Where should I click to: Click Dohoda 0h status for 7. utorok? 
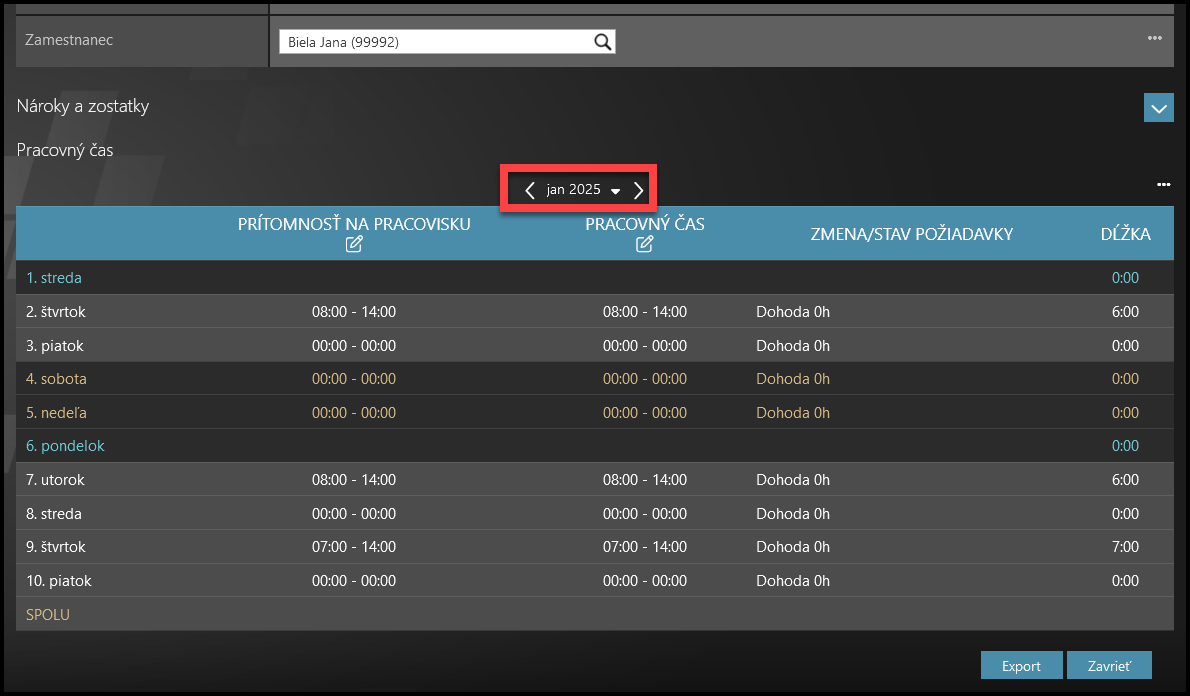(x=793, y=480)
